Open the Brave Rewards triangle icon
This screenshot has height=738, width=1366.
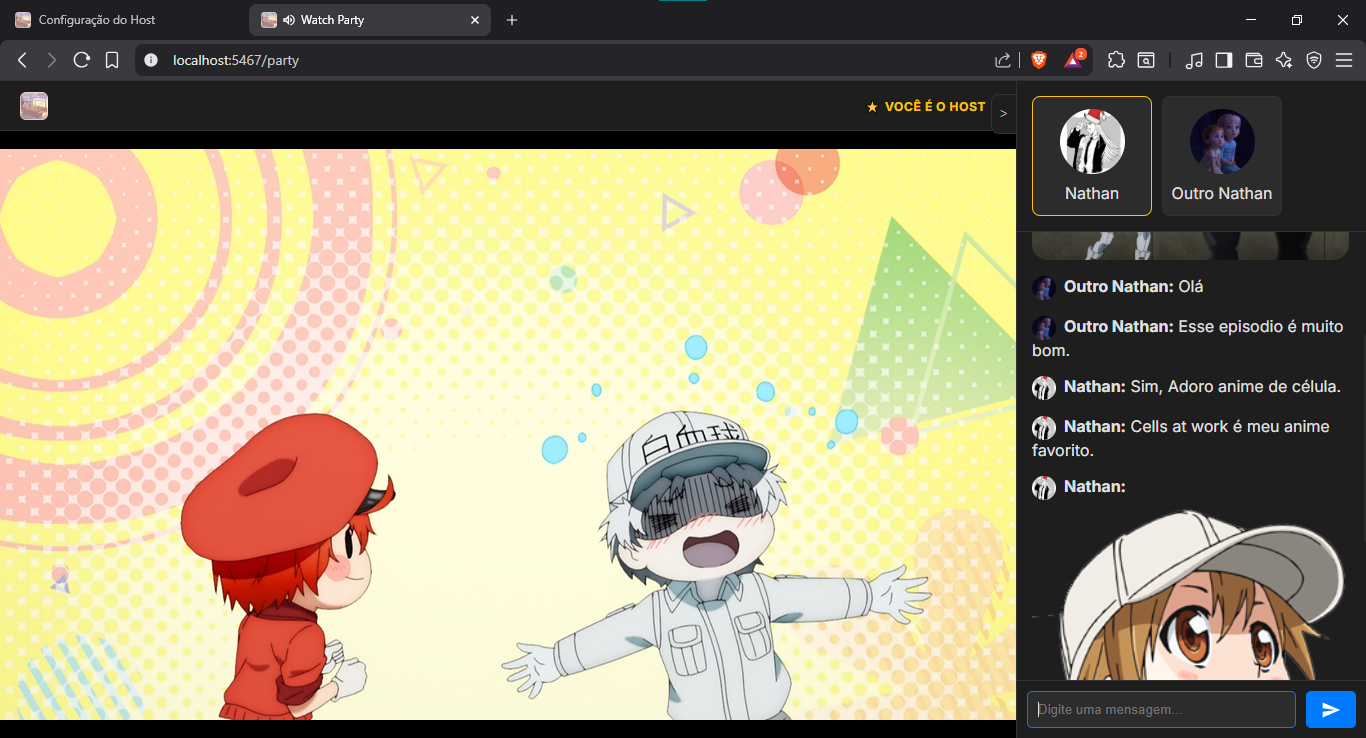point(1073,60)
